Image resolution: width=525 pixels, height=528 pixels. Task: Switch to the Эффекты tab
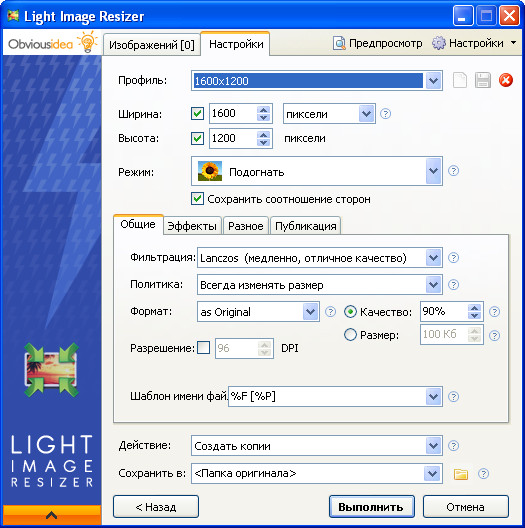click(192, 226)
